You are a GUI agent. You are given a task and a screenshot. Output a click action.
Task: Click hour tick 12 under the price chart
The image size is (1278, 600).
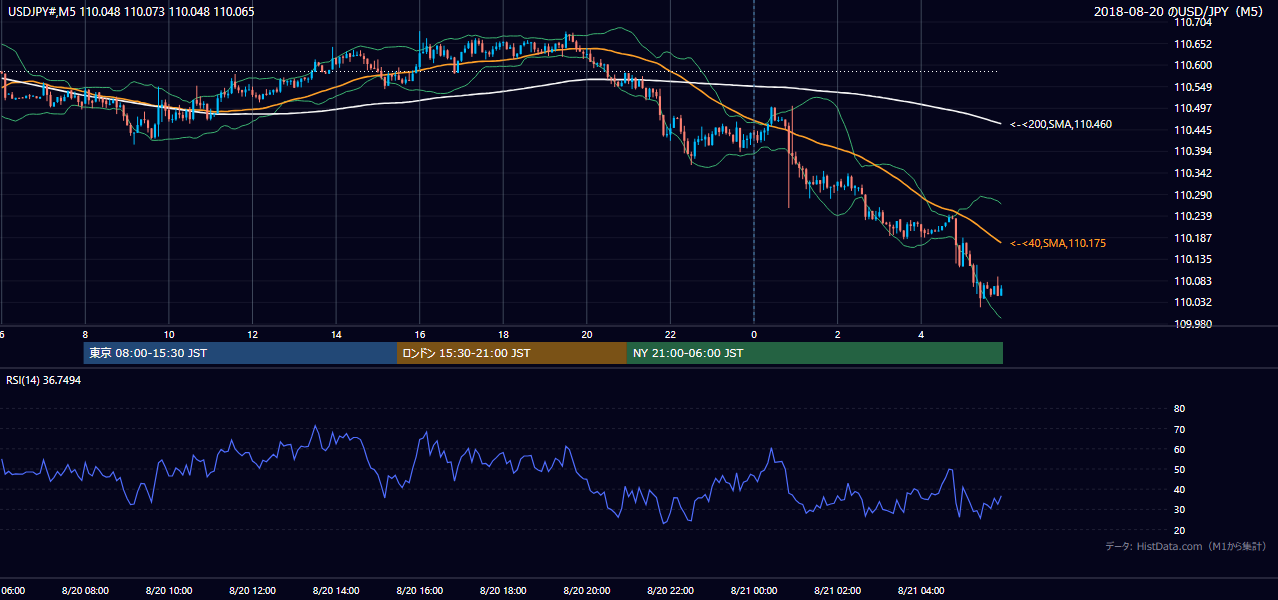click(x=253, y=335)
